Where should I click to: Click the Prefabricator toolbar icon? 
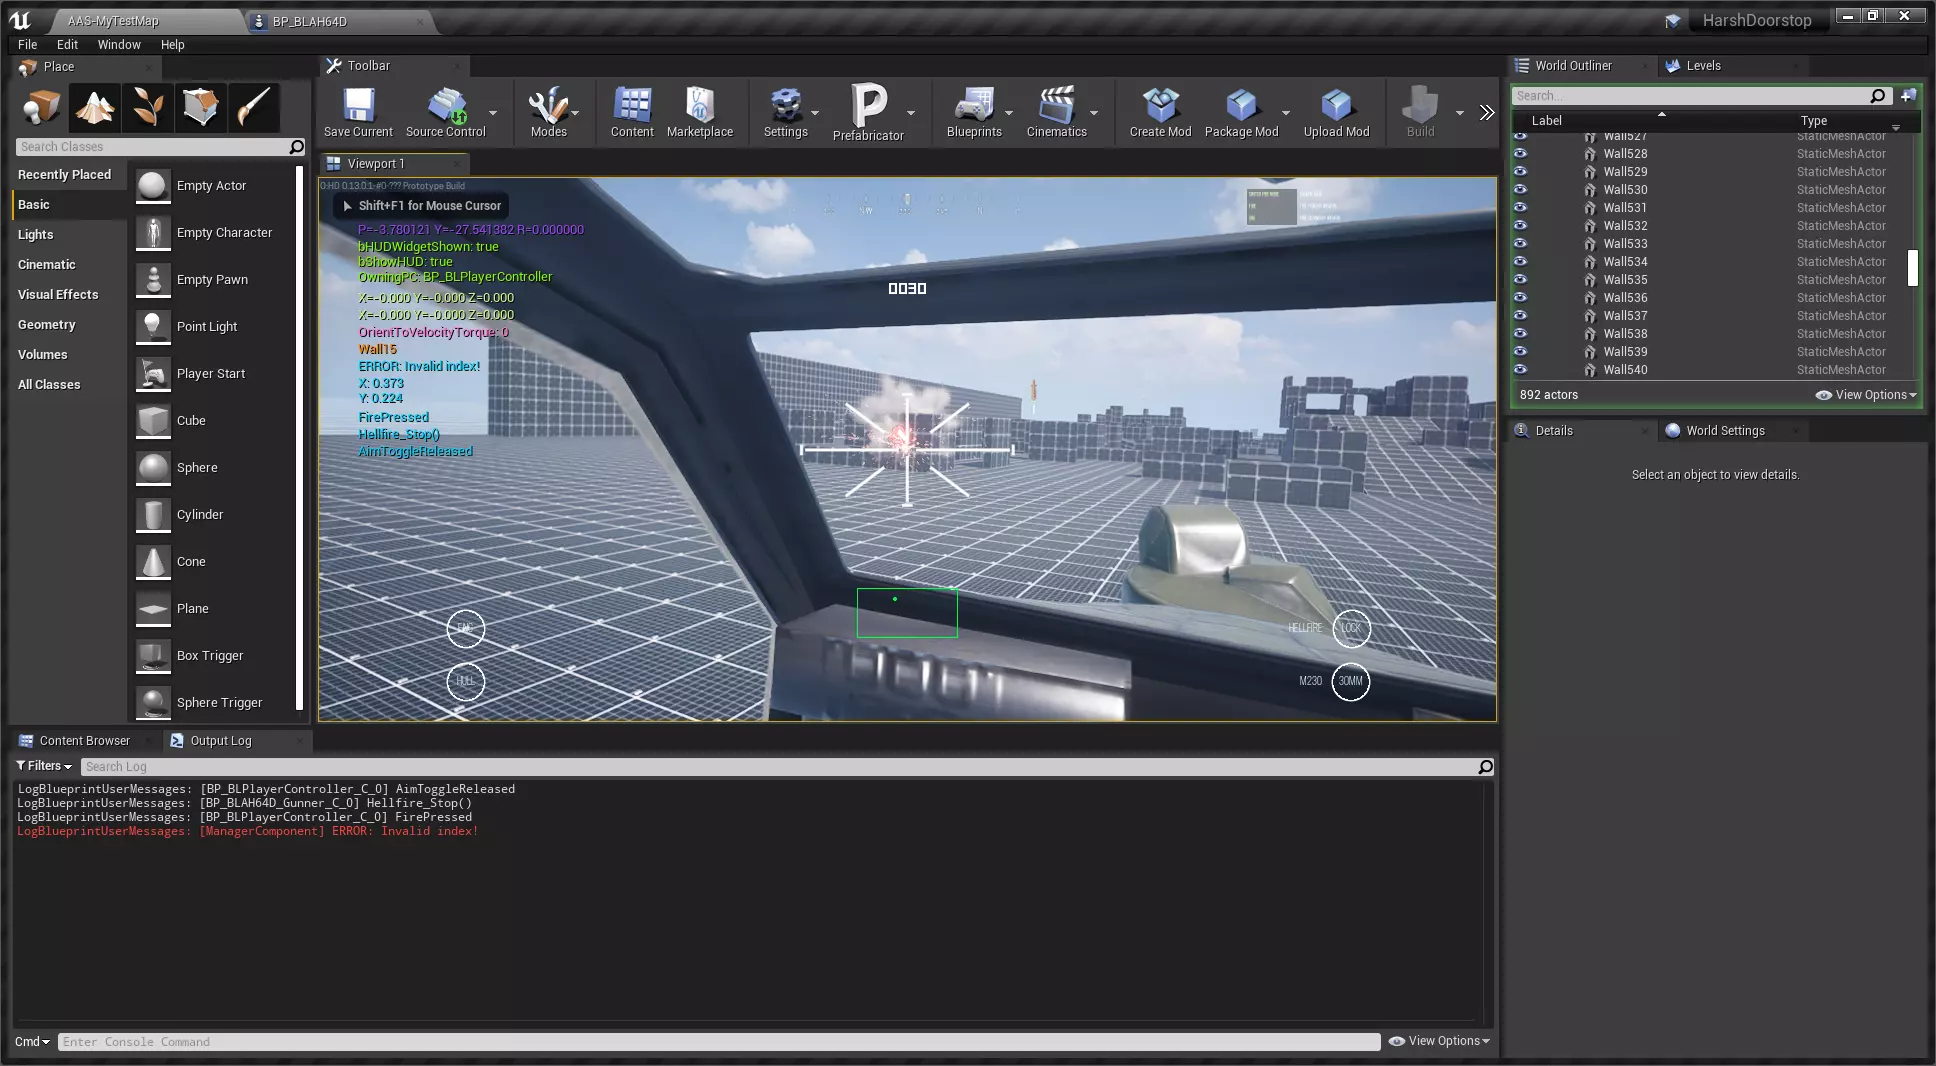pos(867,106)
